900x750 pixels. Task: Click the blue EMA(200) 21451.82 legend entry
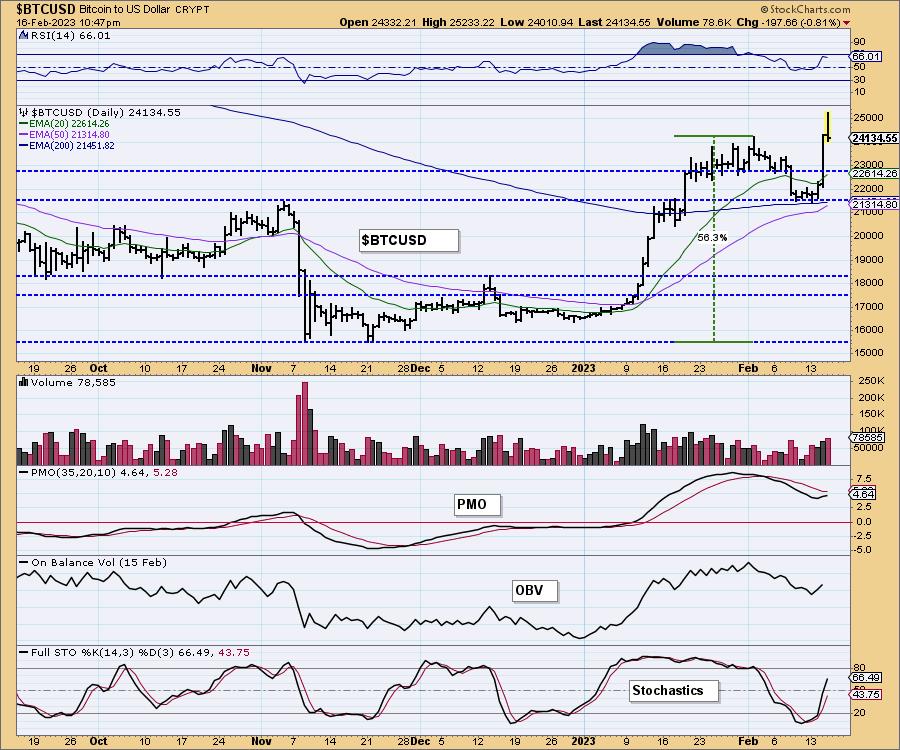point(67,146)
